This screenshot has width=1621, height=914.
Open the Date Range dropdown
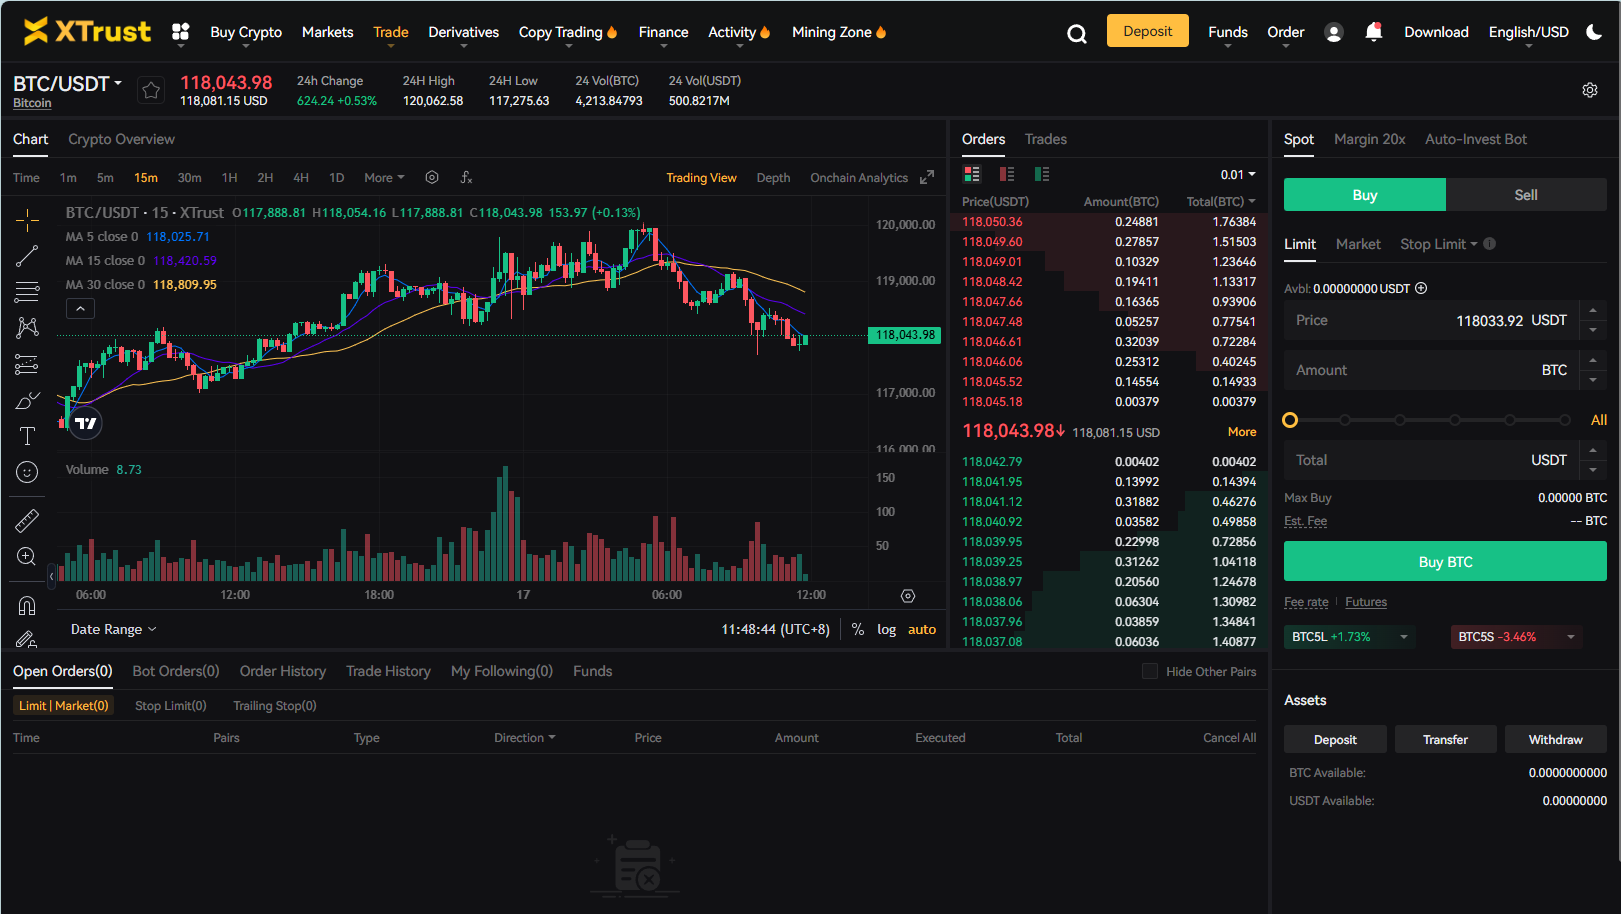coord(114,629)
